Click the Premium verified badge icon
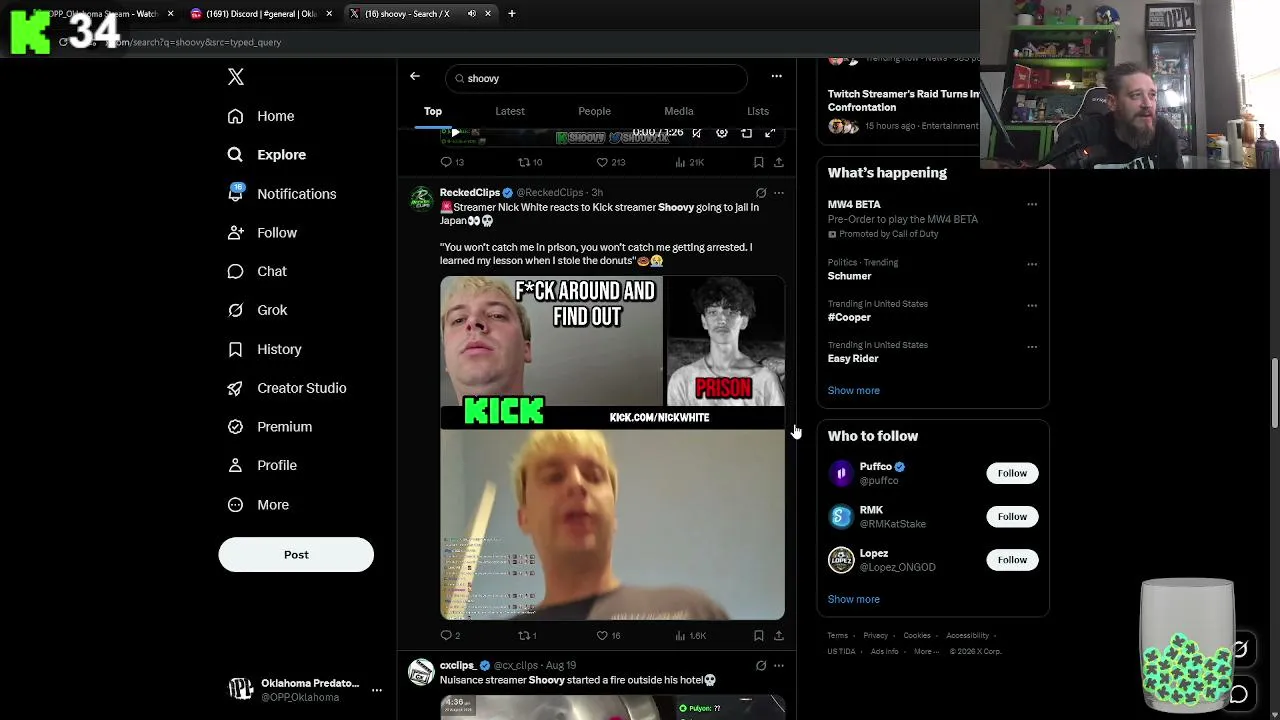 [235, 427]
